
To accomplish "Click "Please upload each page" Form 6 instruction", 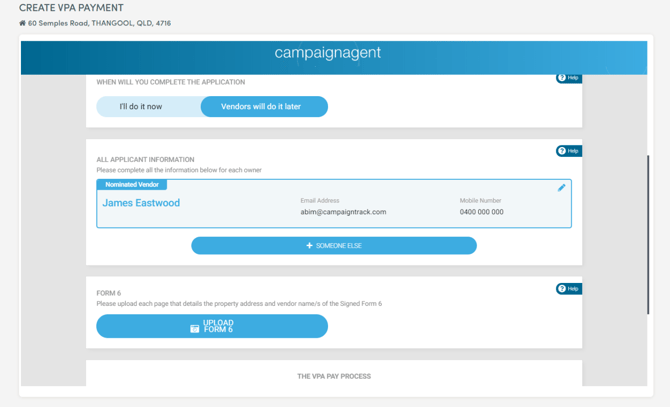I will pos(239,304).
